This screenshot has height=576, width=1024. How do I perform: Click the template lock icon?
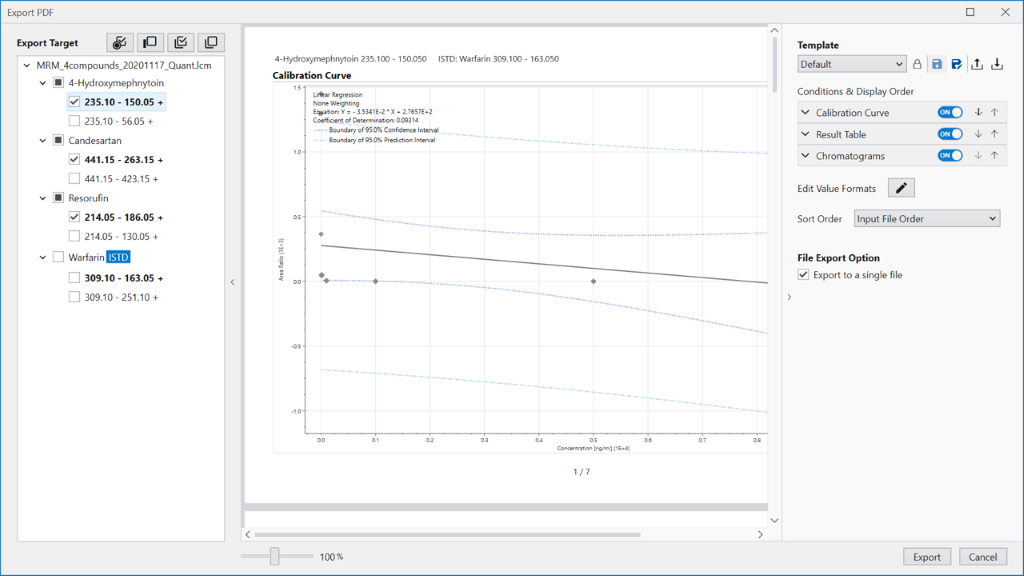[x=917, y=64]
